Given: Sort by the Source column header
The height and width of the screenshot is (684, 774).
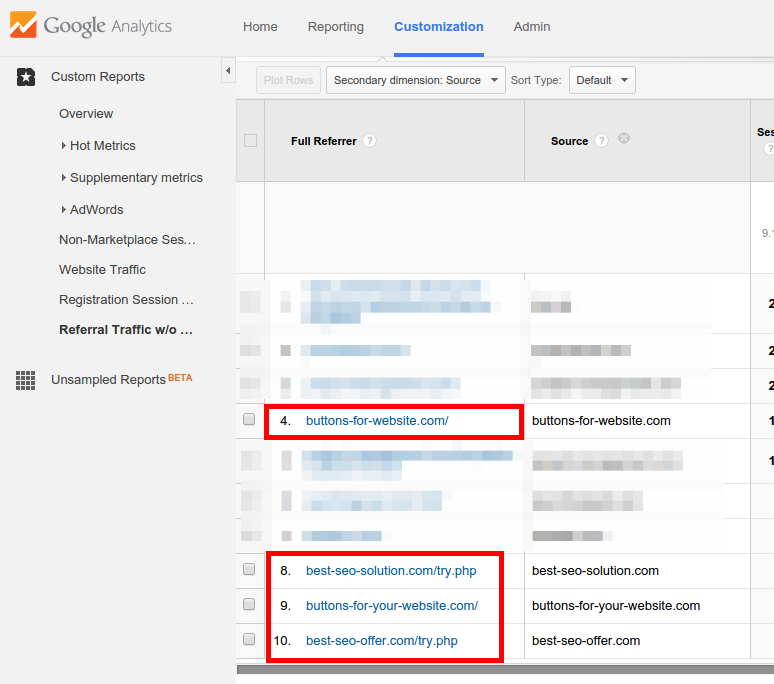Looking at the screenshot, I should pos(569,141).
